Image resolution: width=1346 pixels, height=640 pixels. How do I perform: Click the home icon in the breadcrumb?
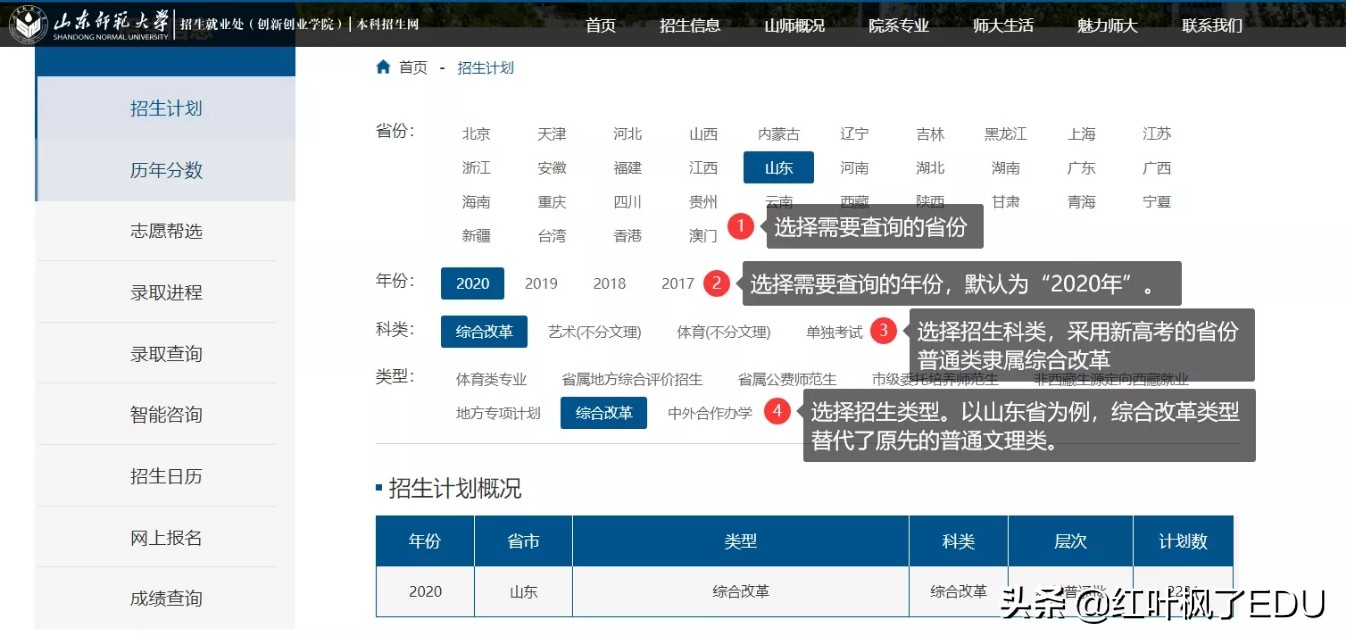[383, 68]
